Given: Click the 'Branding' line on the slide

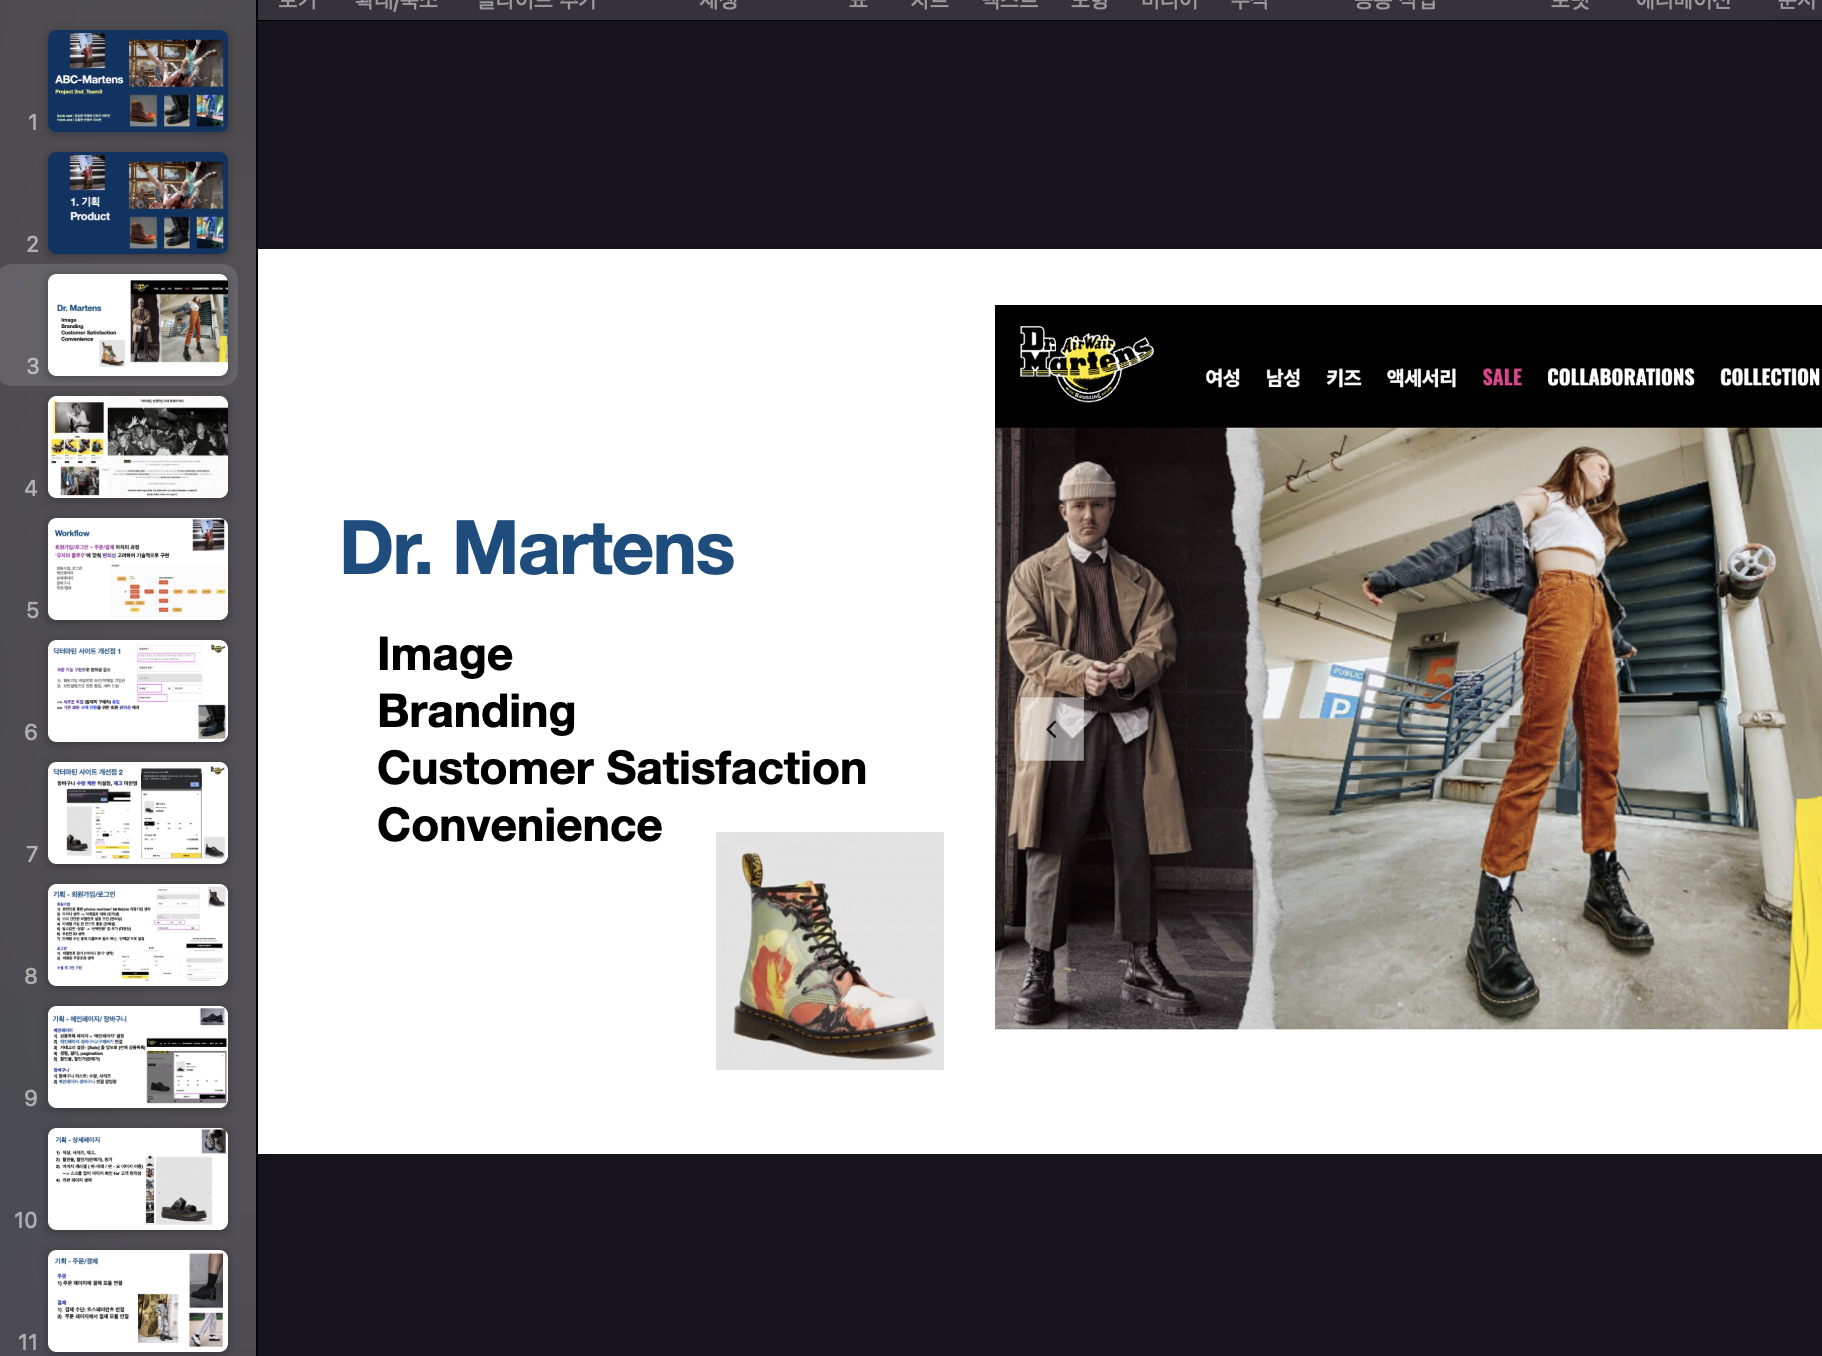Looking at the screenshot, I should tap(476, 711).
